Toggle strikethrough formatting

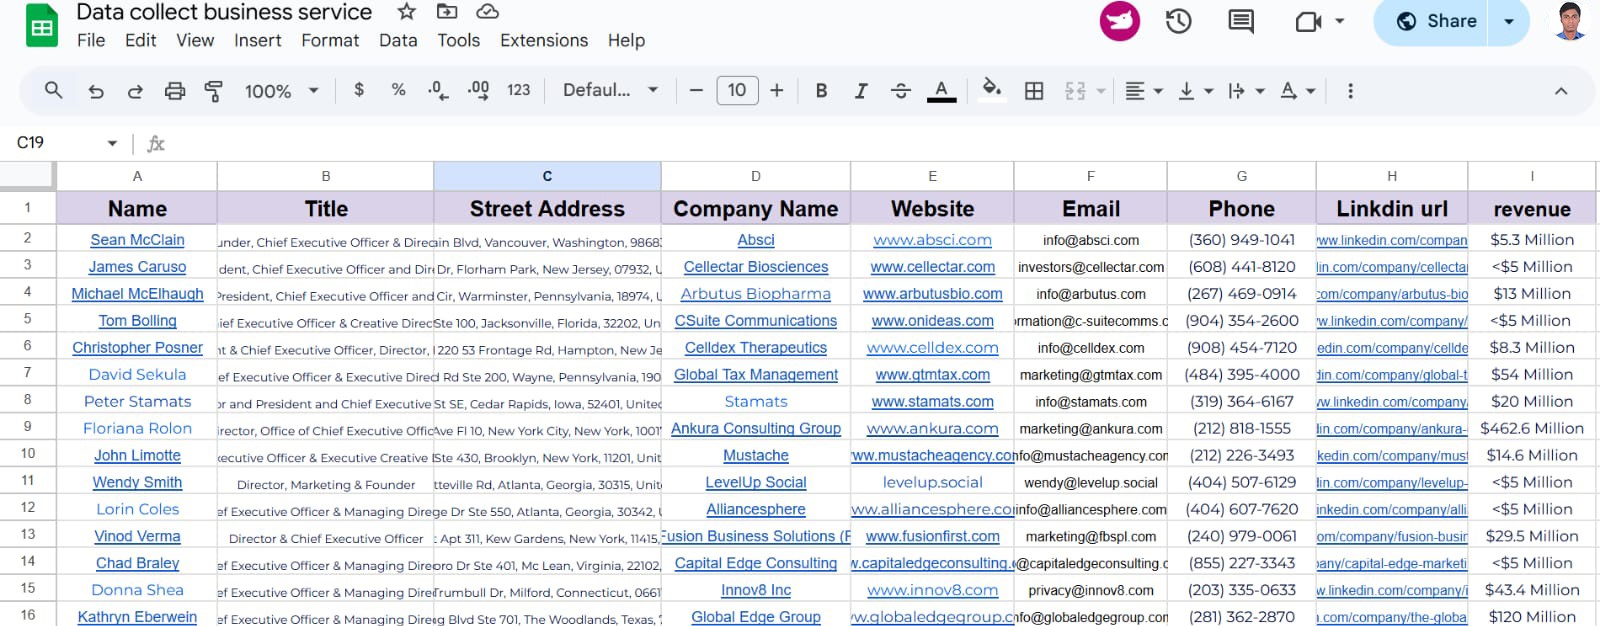tap(900, 91)
